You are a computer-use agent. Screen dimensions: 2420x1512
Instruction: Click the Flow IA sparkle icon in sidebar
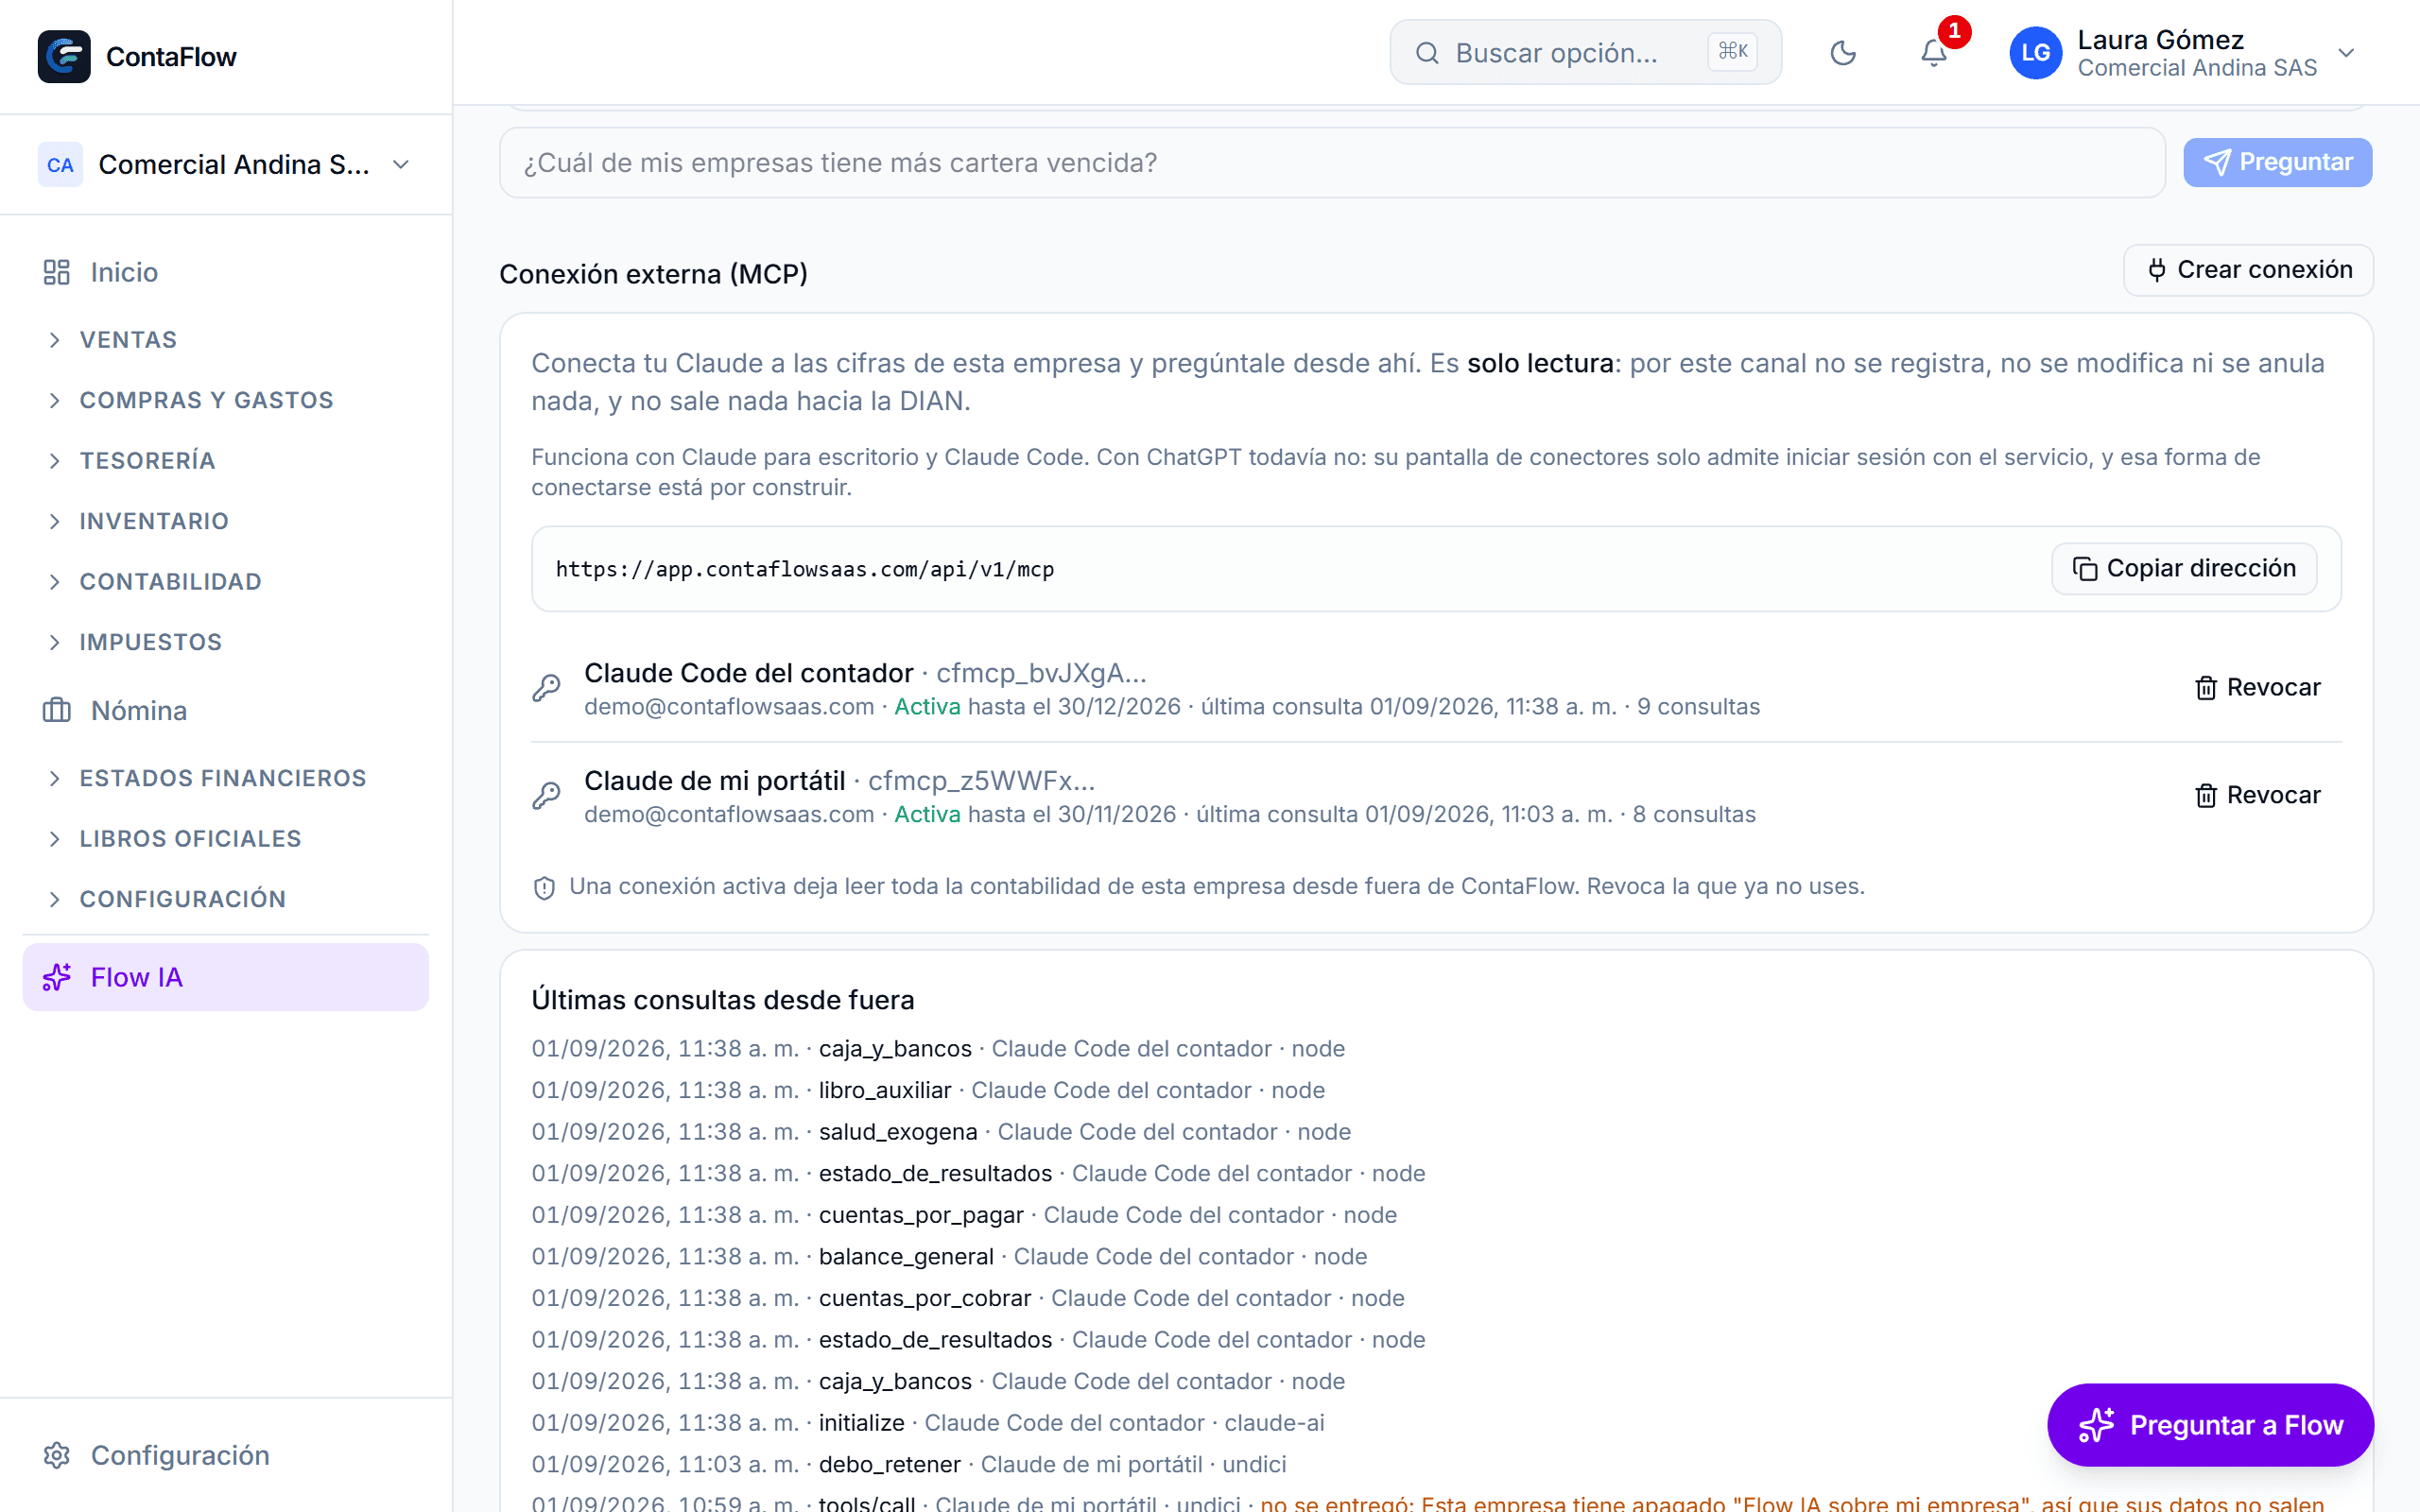57,977
